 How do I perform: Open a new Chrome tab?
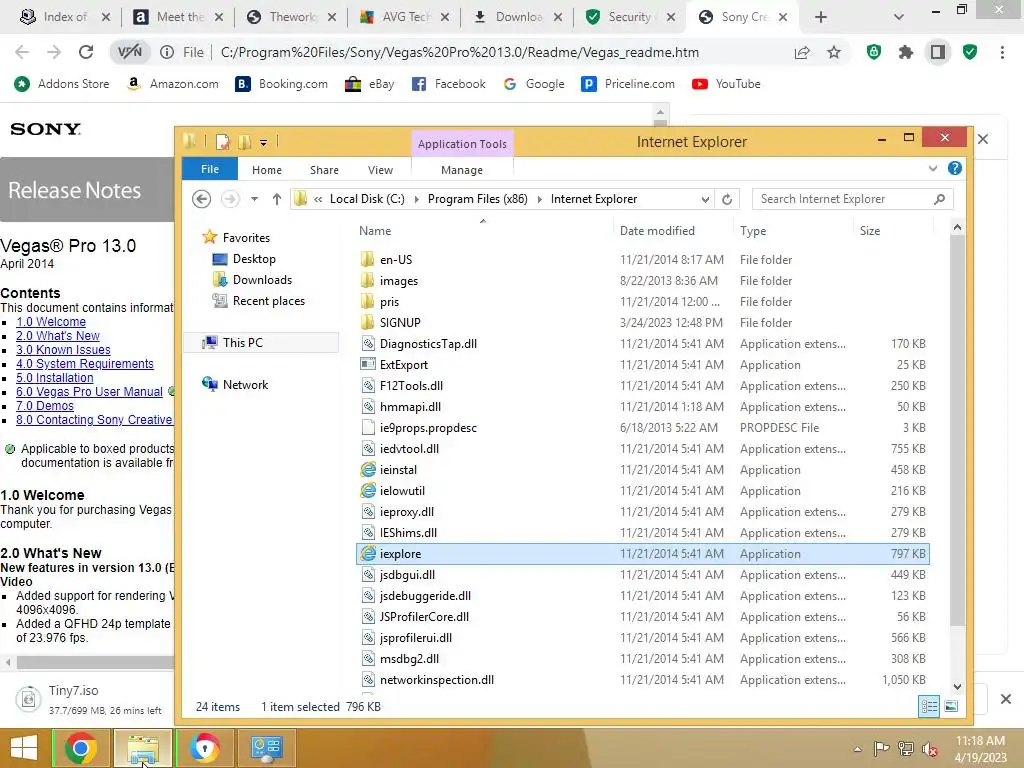pos(821,17)
